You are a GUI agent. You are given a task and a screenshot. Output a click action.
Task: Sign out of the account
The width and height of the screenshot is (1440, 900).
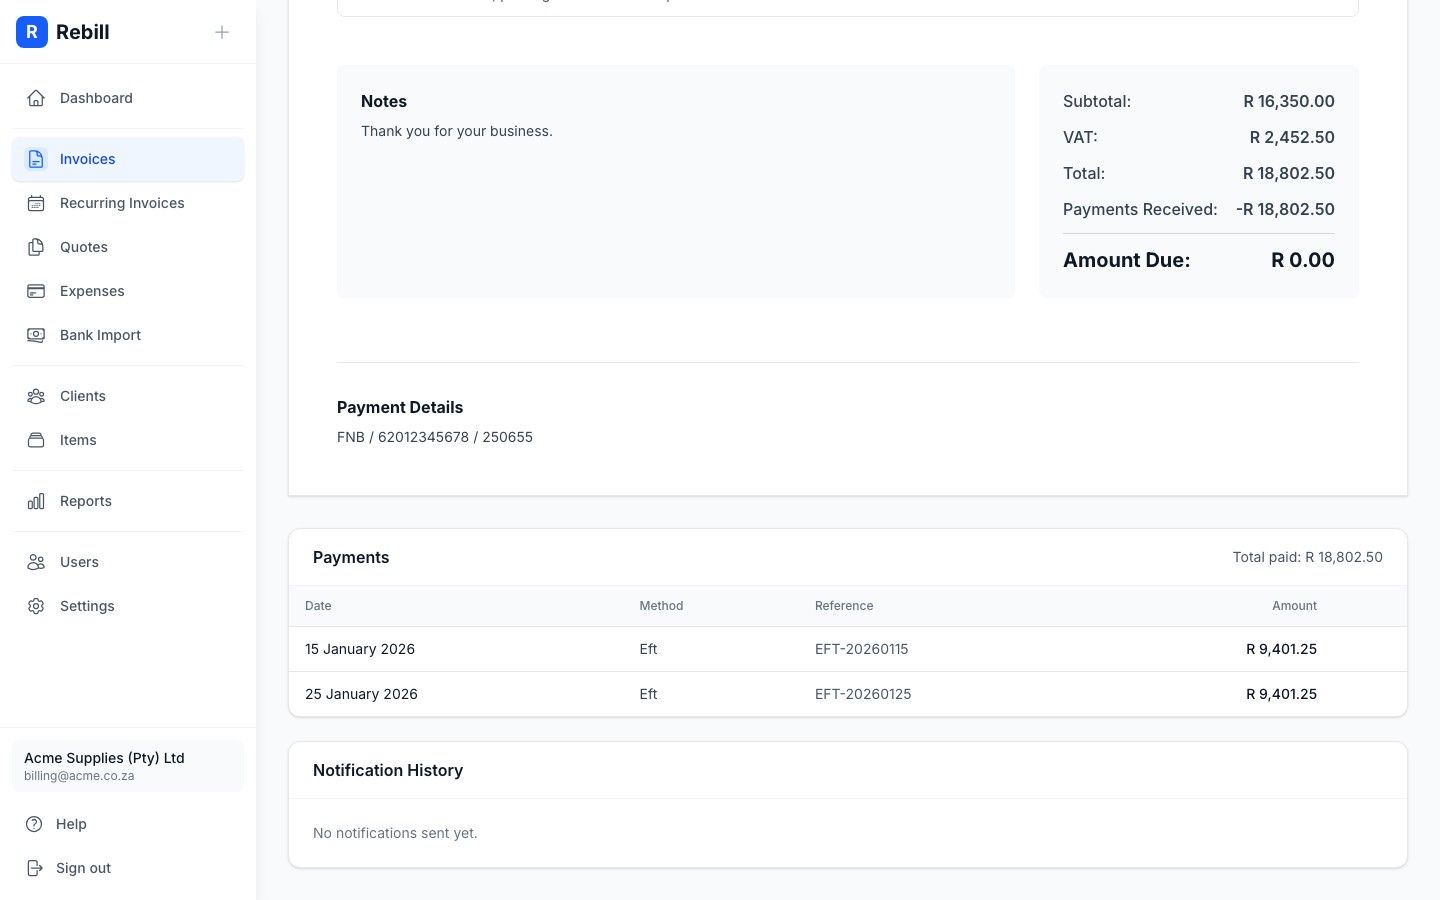128,868
